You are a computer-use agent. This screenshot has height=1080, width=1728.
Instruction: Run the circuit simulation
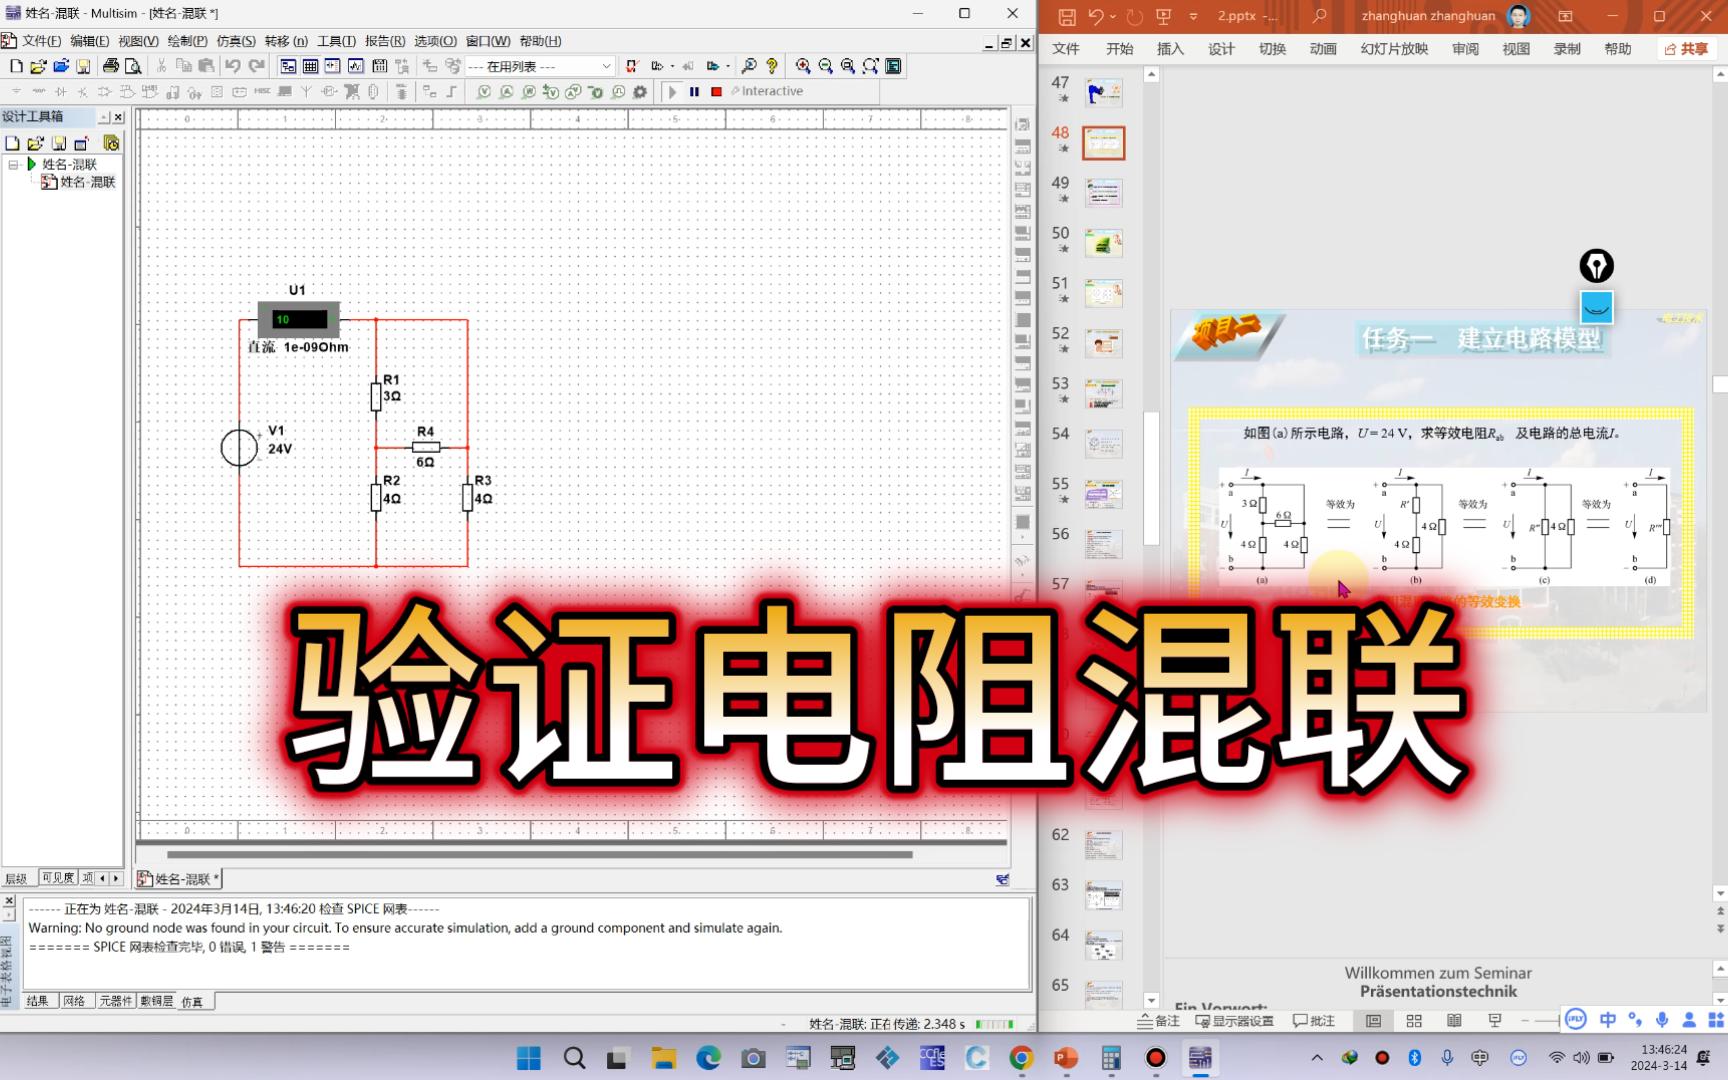pos(672,91)
